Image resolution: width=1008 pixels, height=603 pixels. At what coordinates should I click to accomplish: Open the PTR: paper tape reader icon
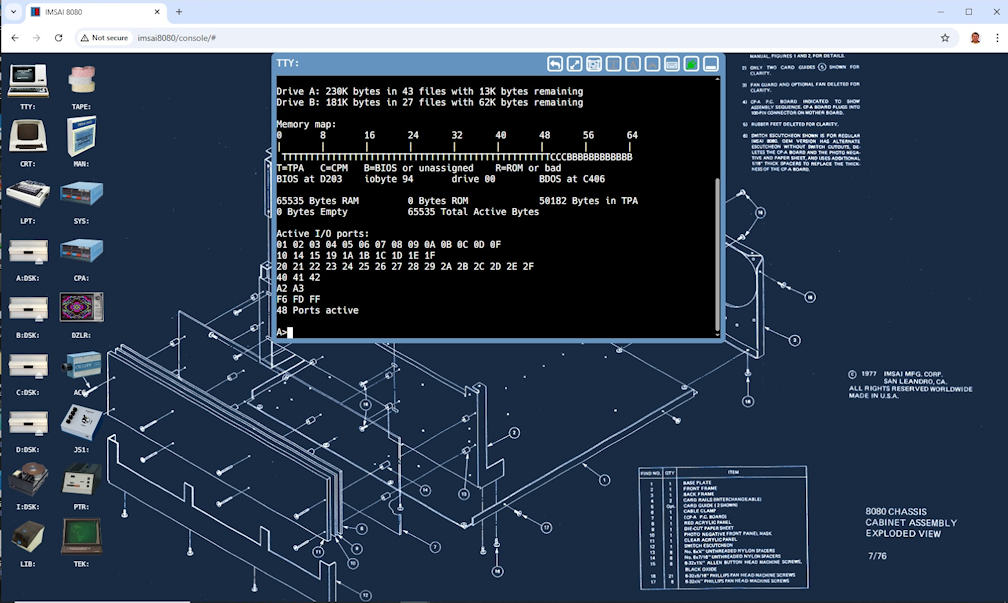click(x=81, y=480)
